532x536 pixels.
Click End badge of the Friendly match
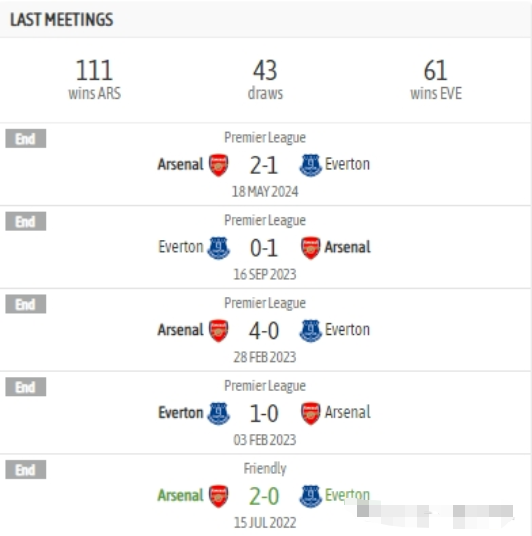click(x=26, y=469)
